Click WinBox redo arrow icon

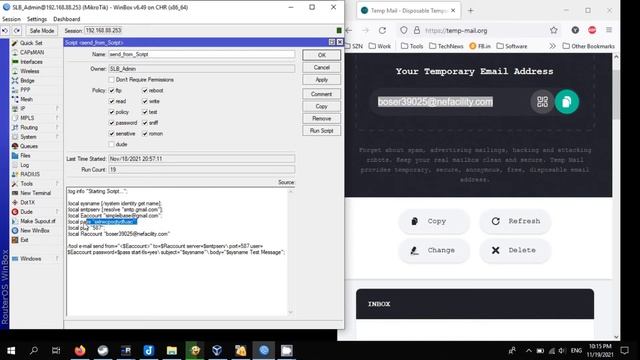point(17,31)
